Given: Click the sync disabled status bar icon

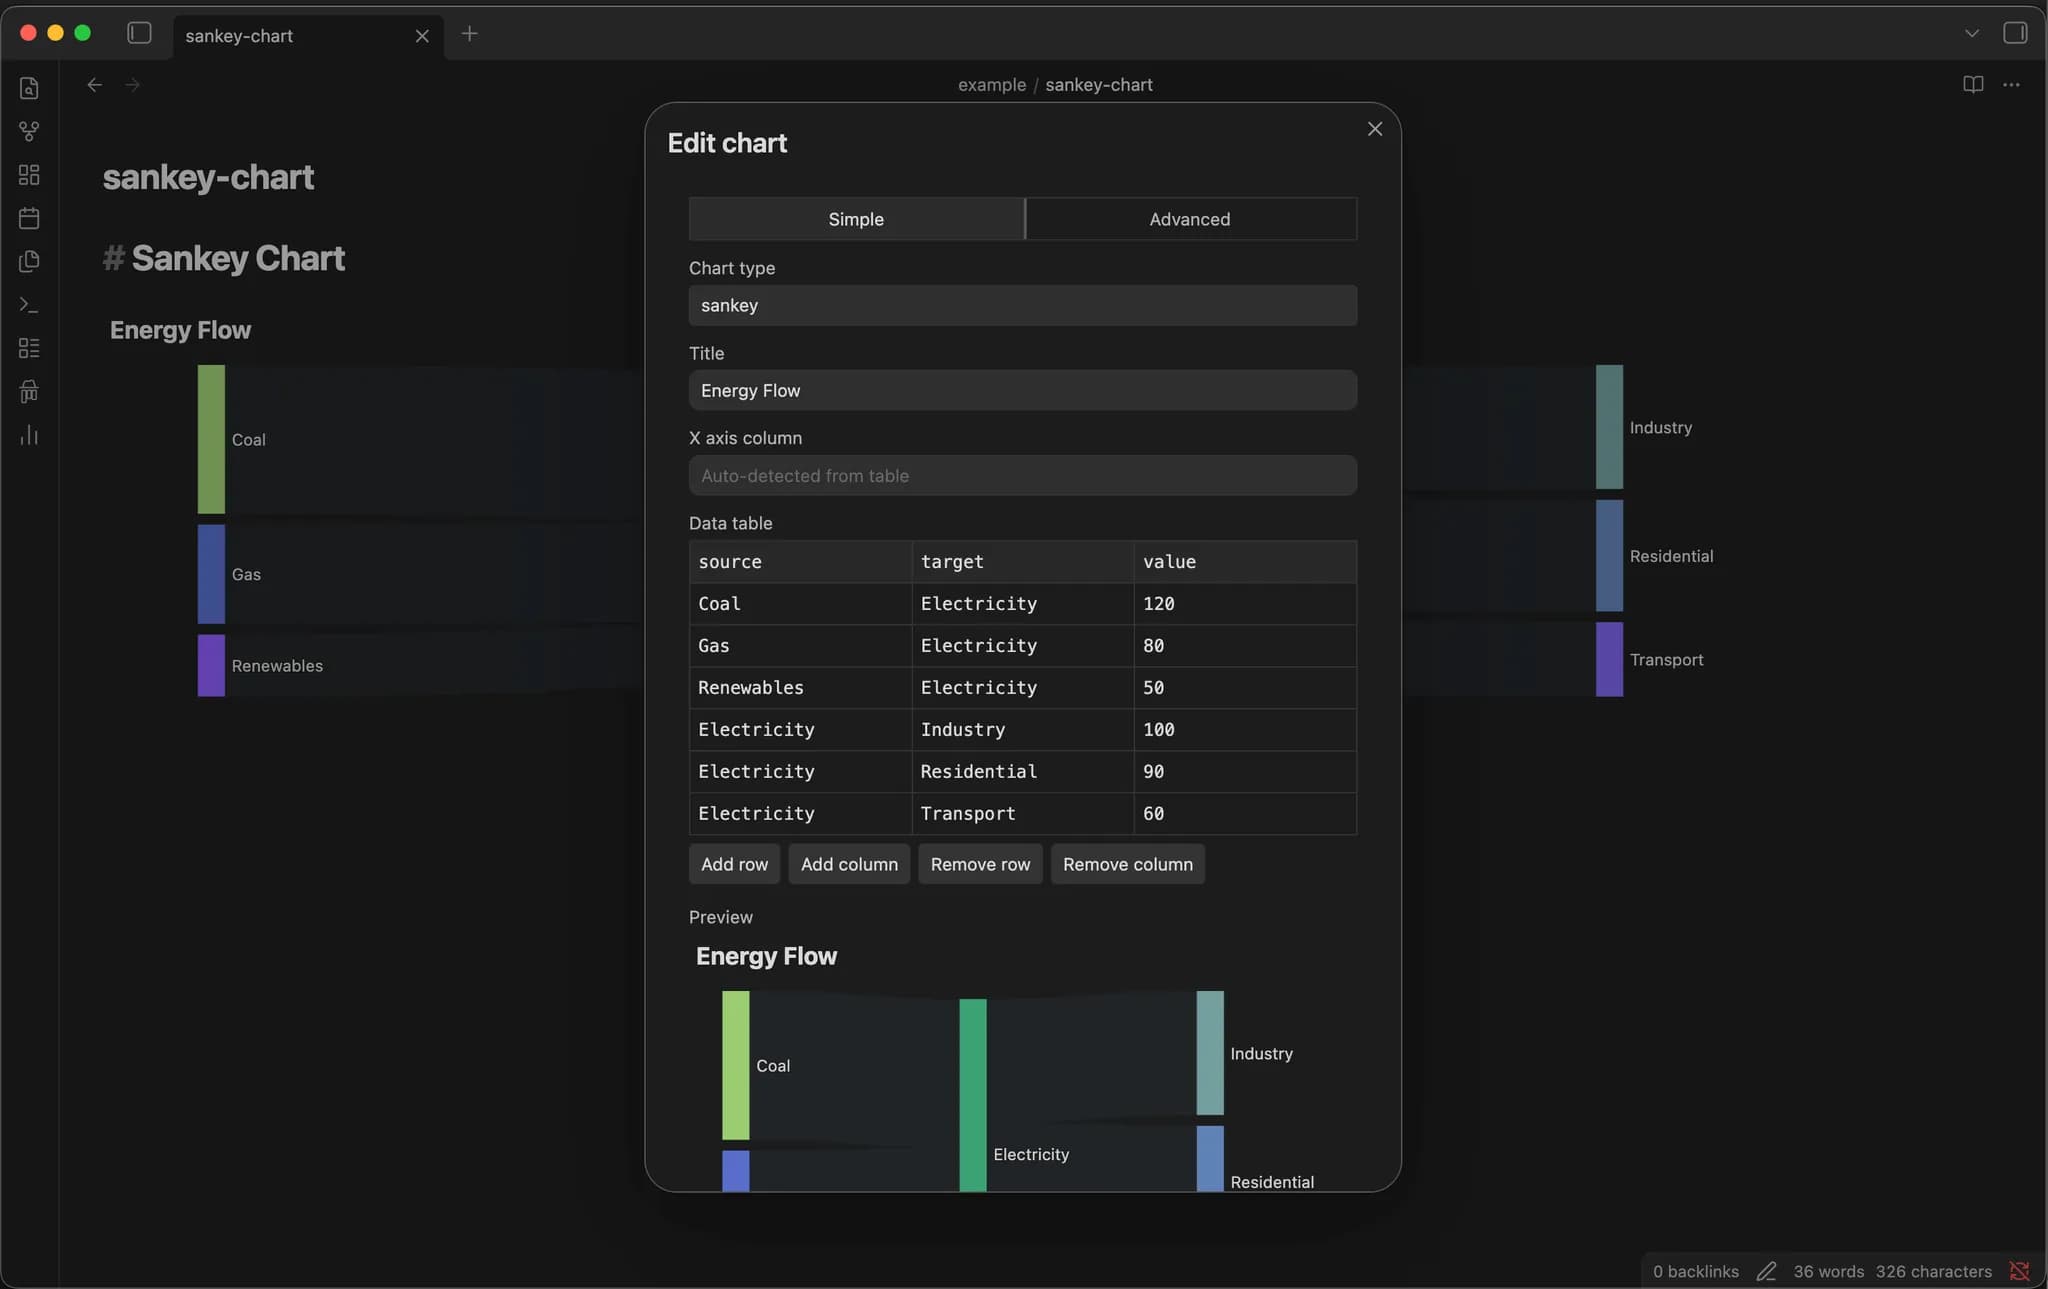Looking at the screenshot, I should point(2019,1271).
